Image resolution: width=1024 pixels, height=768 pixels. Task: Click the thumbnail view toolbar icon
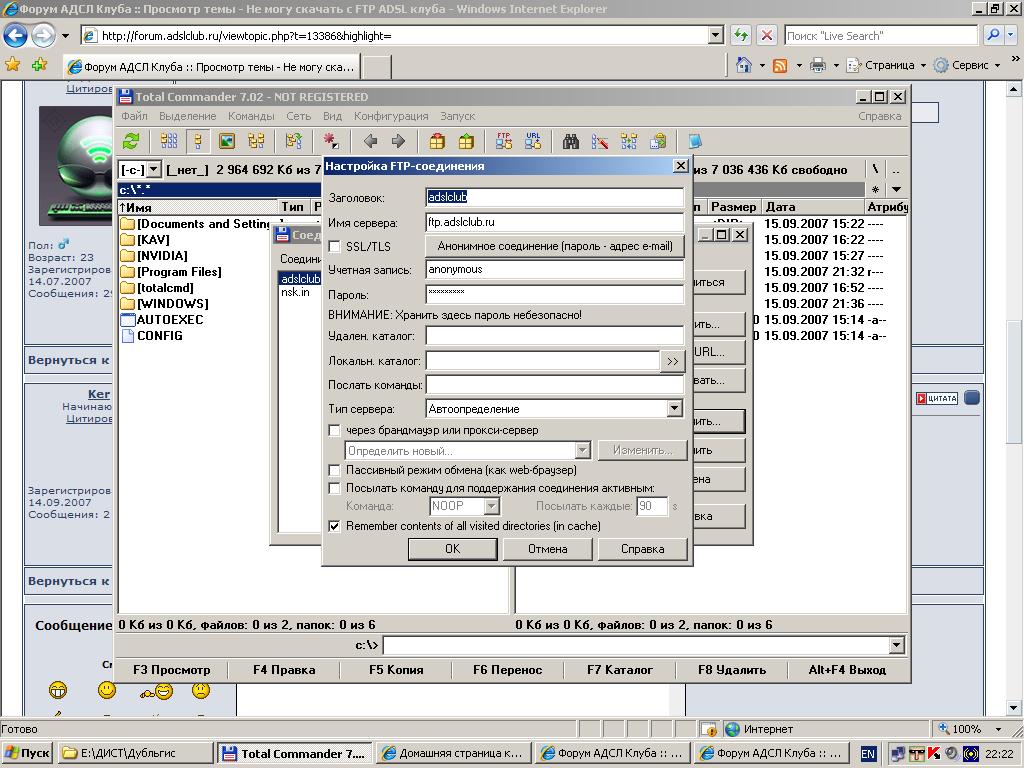(x=227, y=142)
